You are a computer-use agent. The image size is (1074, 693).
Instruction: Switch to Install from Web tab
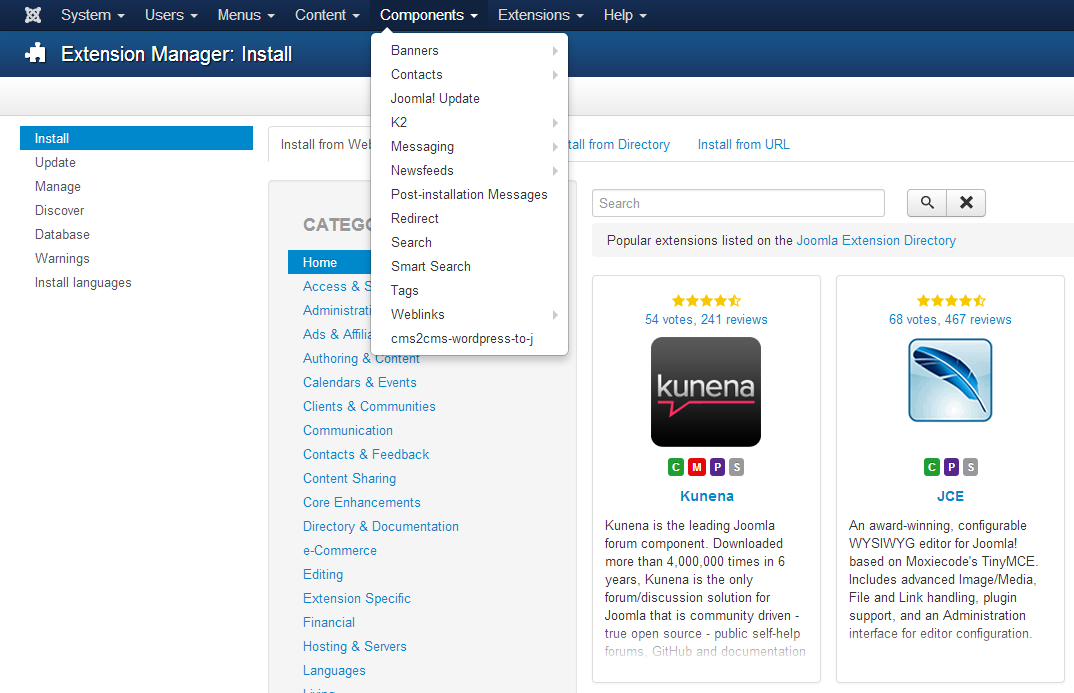click(326, 144)
